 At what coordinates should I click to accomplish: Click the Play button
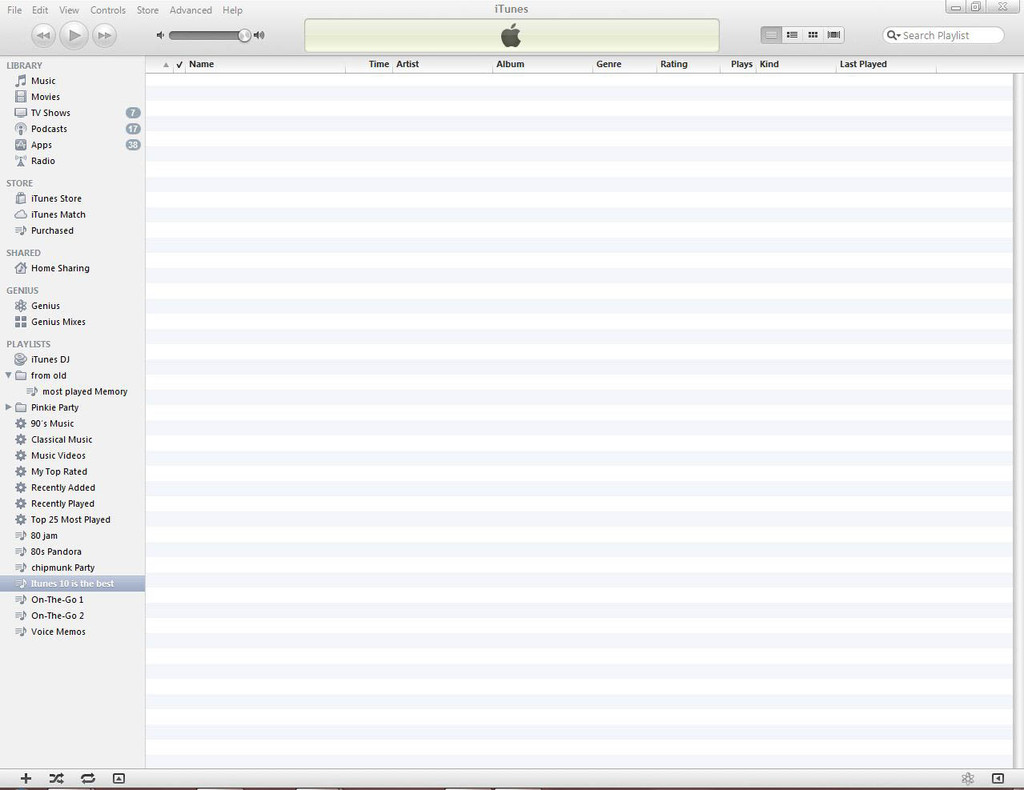tap(74, 35)
